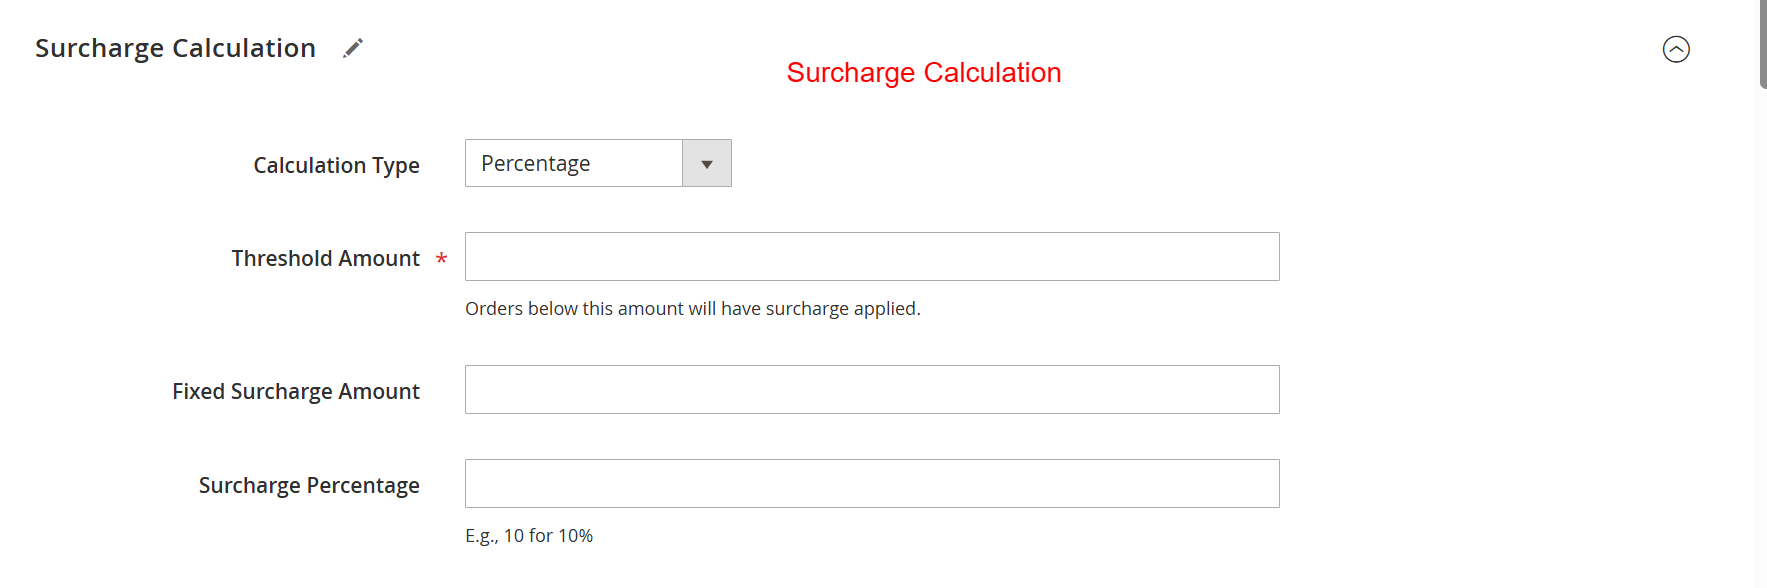Focus the Threshold Amount input field
The image size is (1767, 588).
[871, 257]
